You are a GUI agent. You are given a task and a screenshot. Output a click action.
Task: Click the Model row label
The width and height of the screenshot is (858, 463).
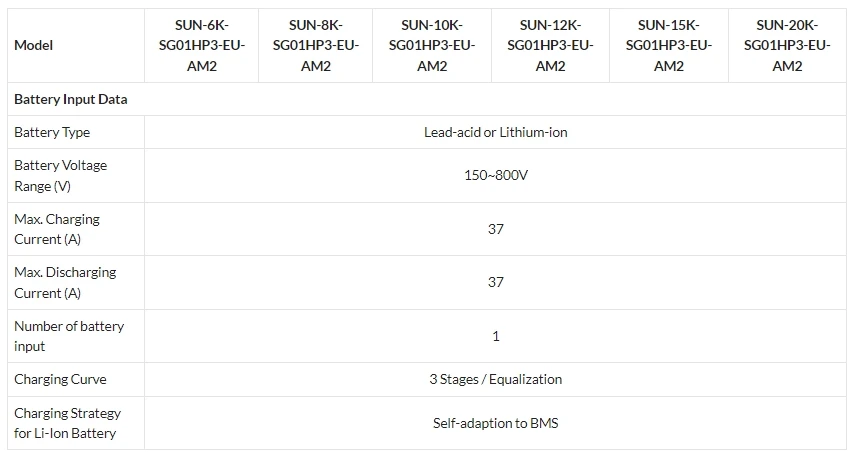(34, 45)
